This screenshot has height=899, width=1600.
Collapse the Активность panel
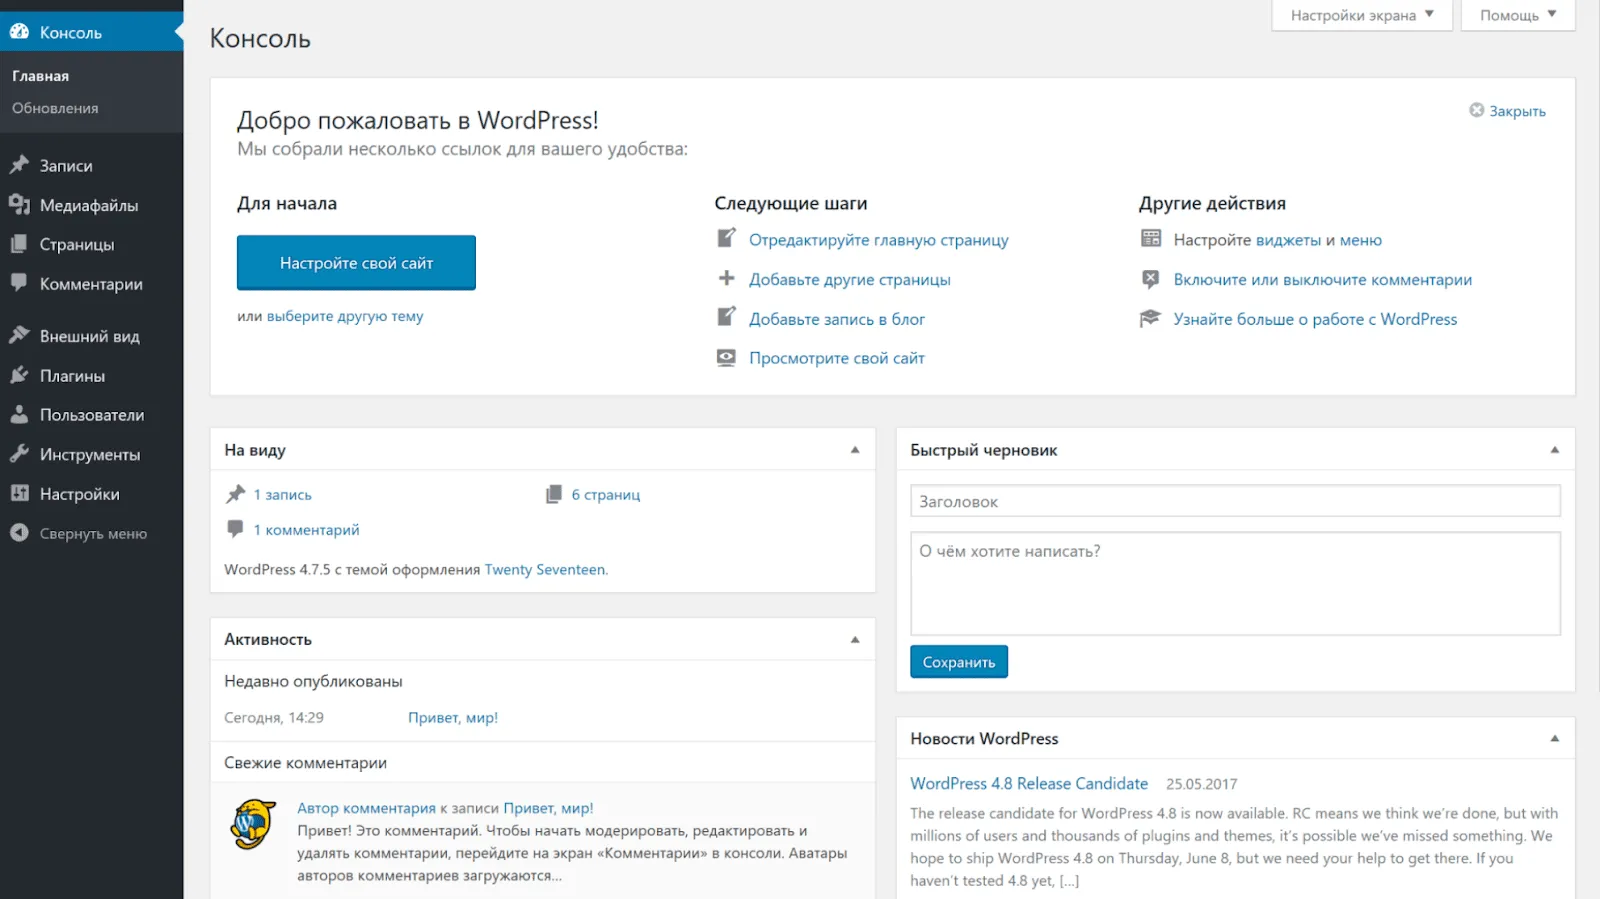click(x=855, y=639)
